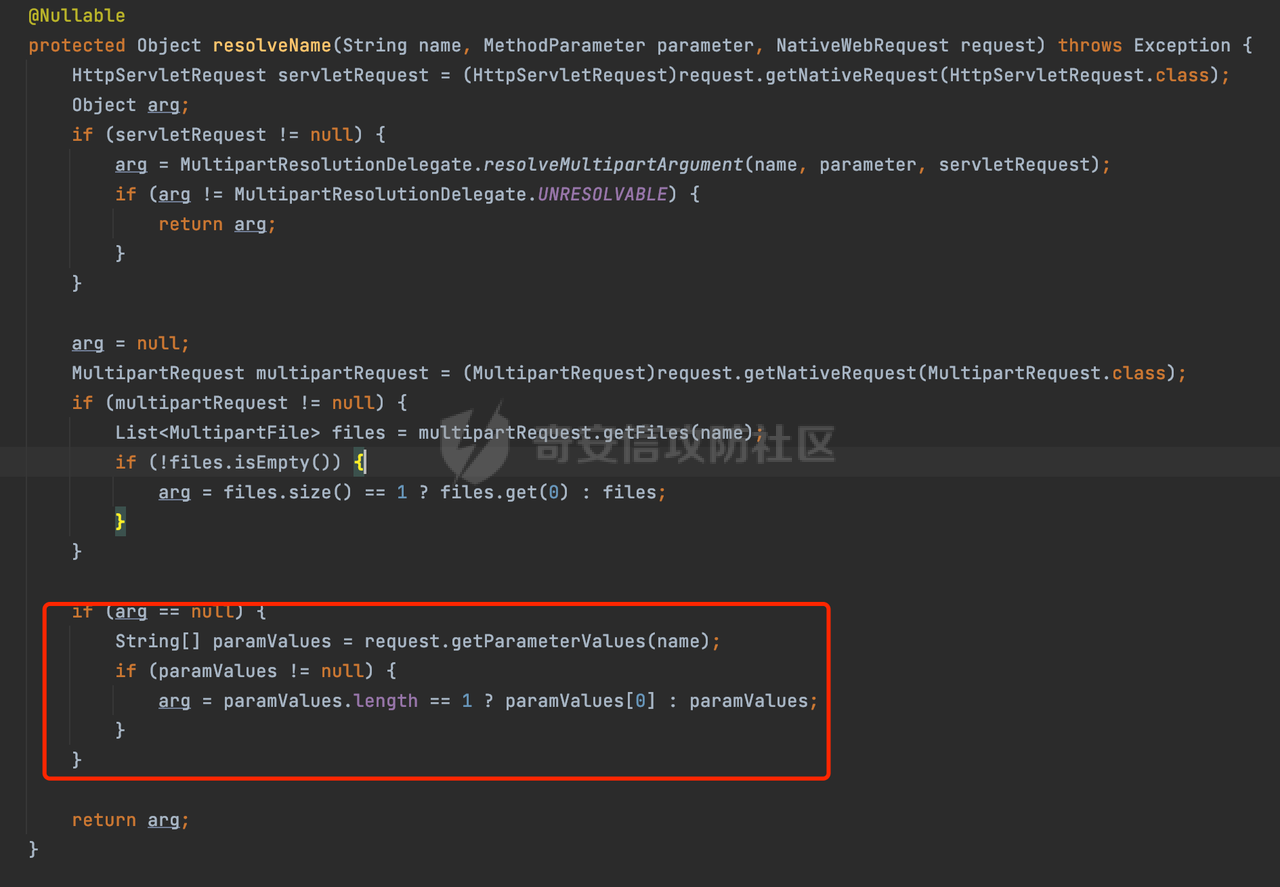This screenshot has width=1280, height=887.
Task: Click the purple length property of paramValues
Action: [x=386, y=701]
